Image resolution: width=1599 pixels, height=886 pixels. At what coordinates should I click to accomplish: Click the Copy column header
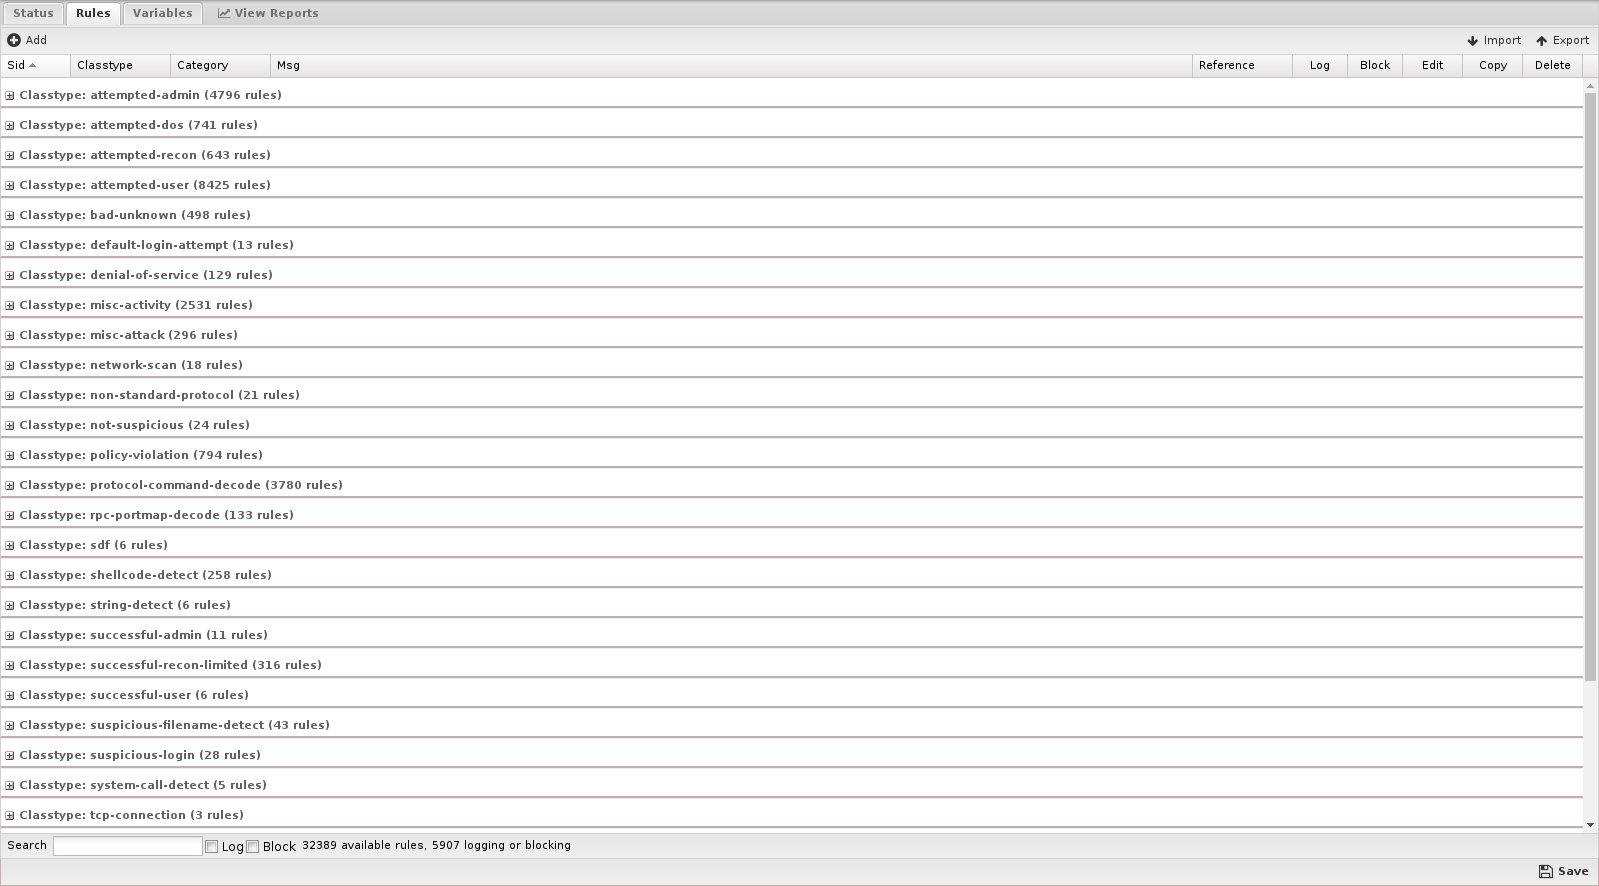coord(1492,65)
